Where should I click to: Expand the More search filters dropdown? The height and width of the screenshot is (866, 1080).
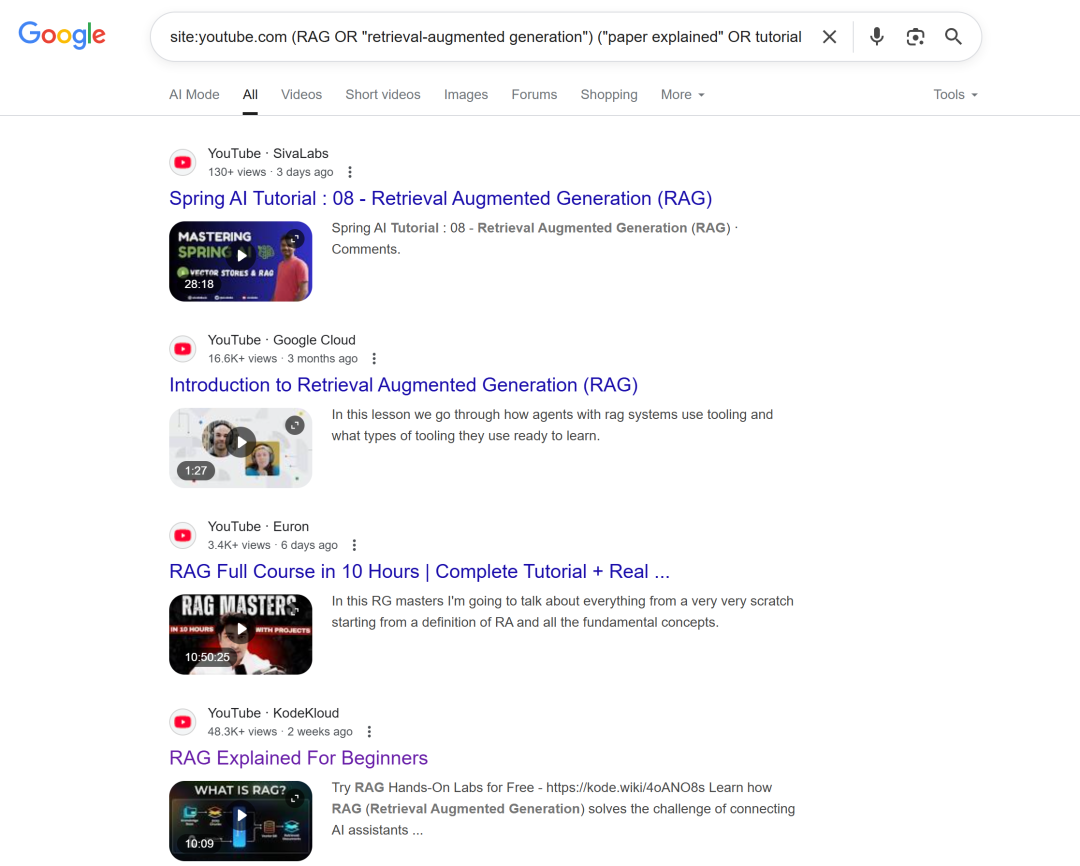(x=683, y=94)
